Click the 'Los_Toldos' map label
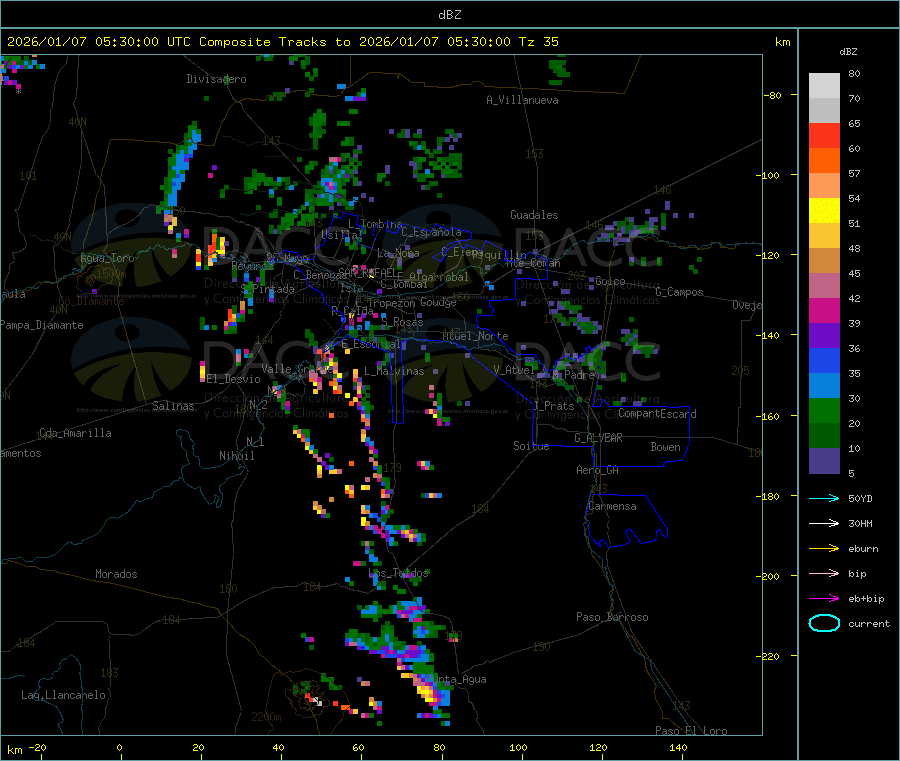900x761 pixels. (398, 573)
